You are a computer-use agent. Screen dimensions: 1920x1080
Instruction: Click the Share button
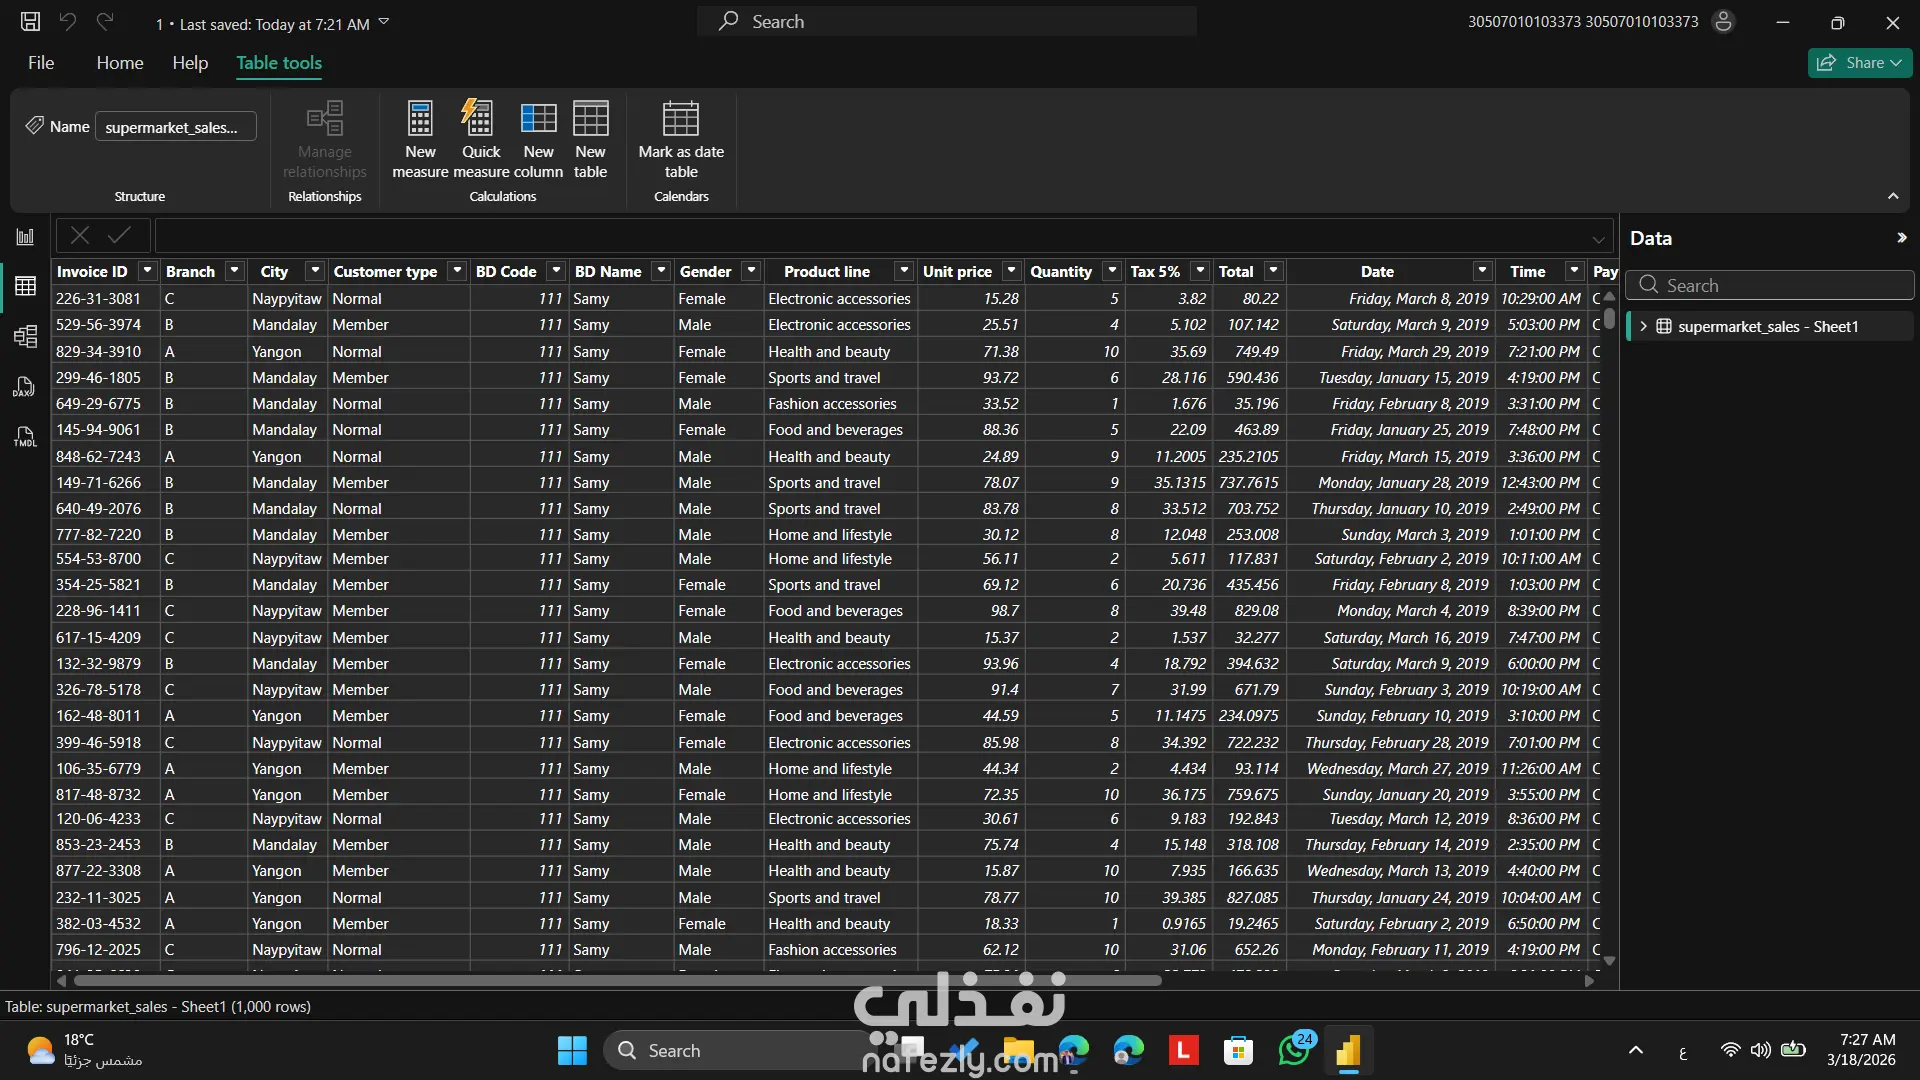pos(1859,63)
